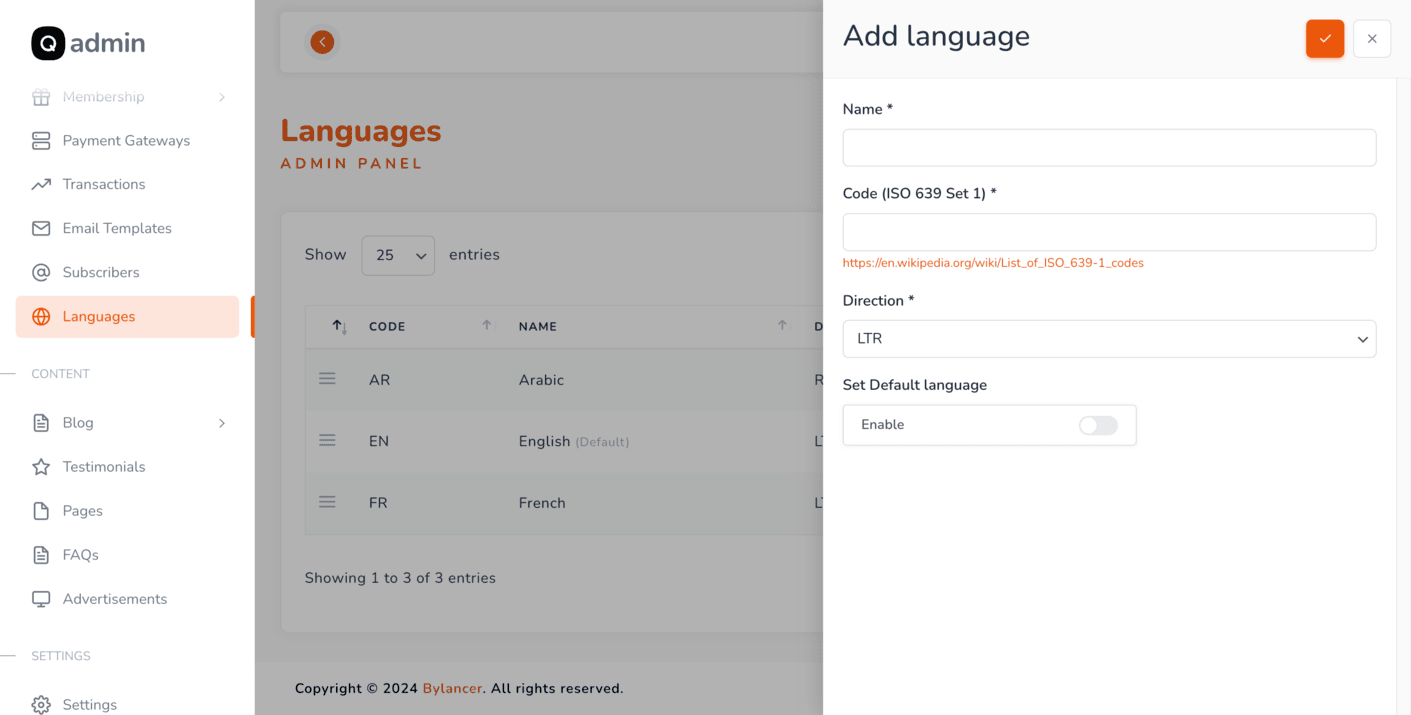Click the Add language panel scrollbar

point(1403,397)
